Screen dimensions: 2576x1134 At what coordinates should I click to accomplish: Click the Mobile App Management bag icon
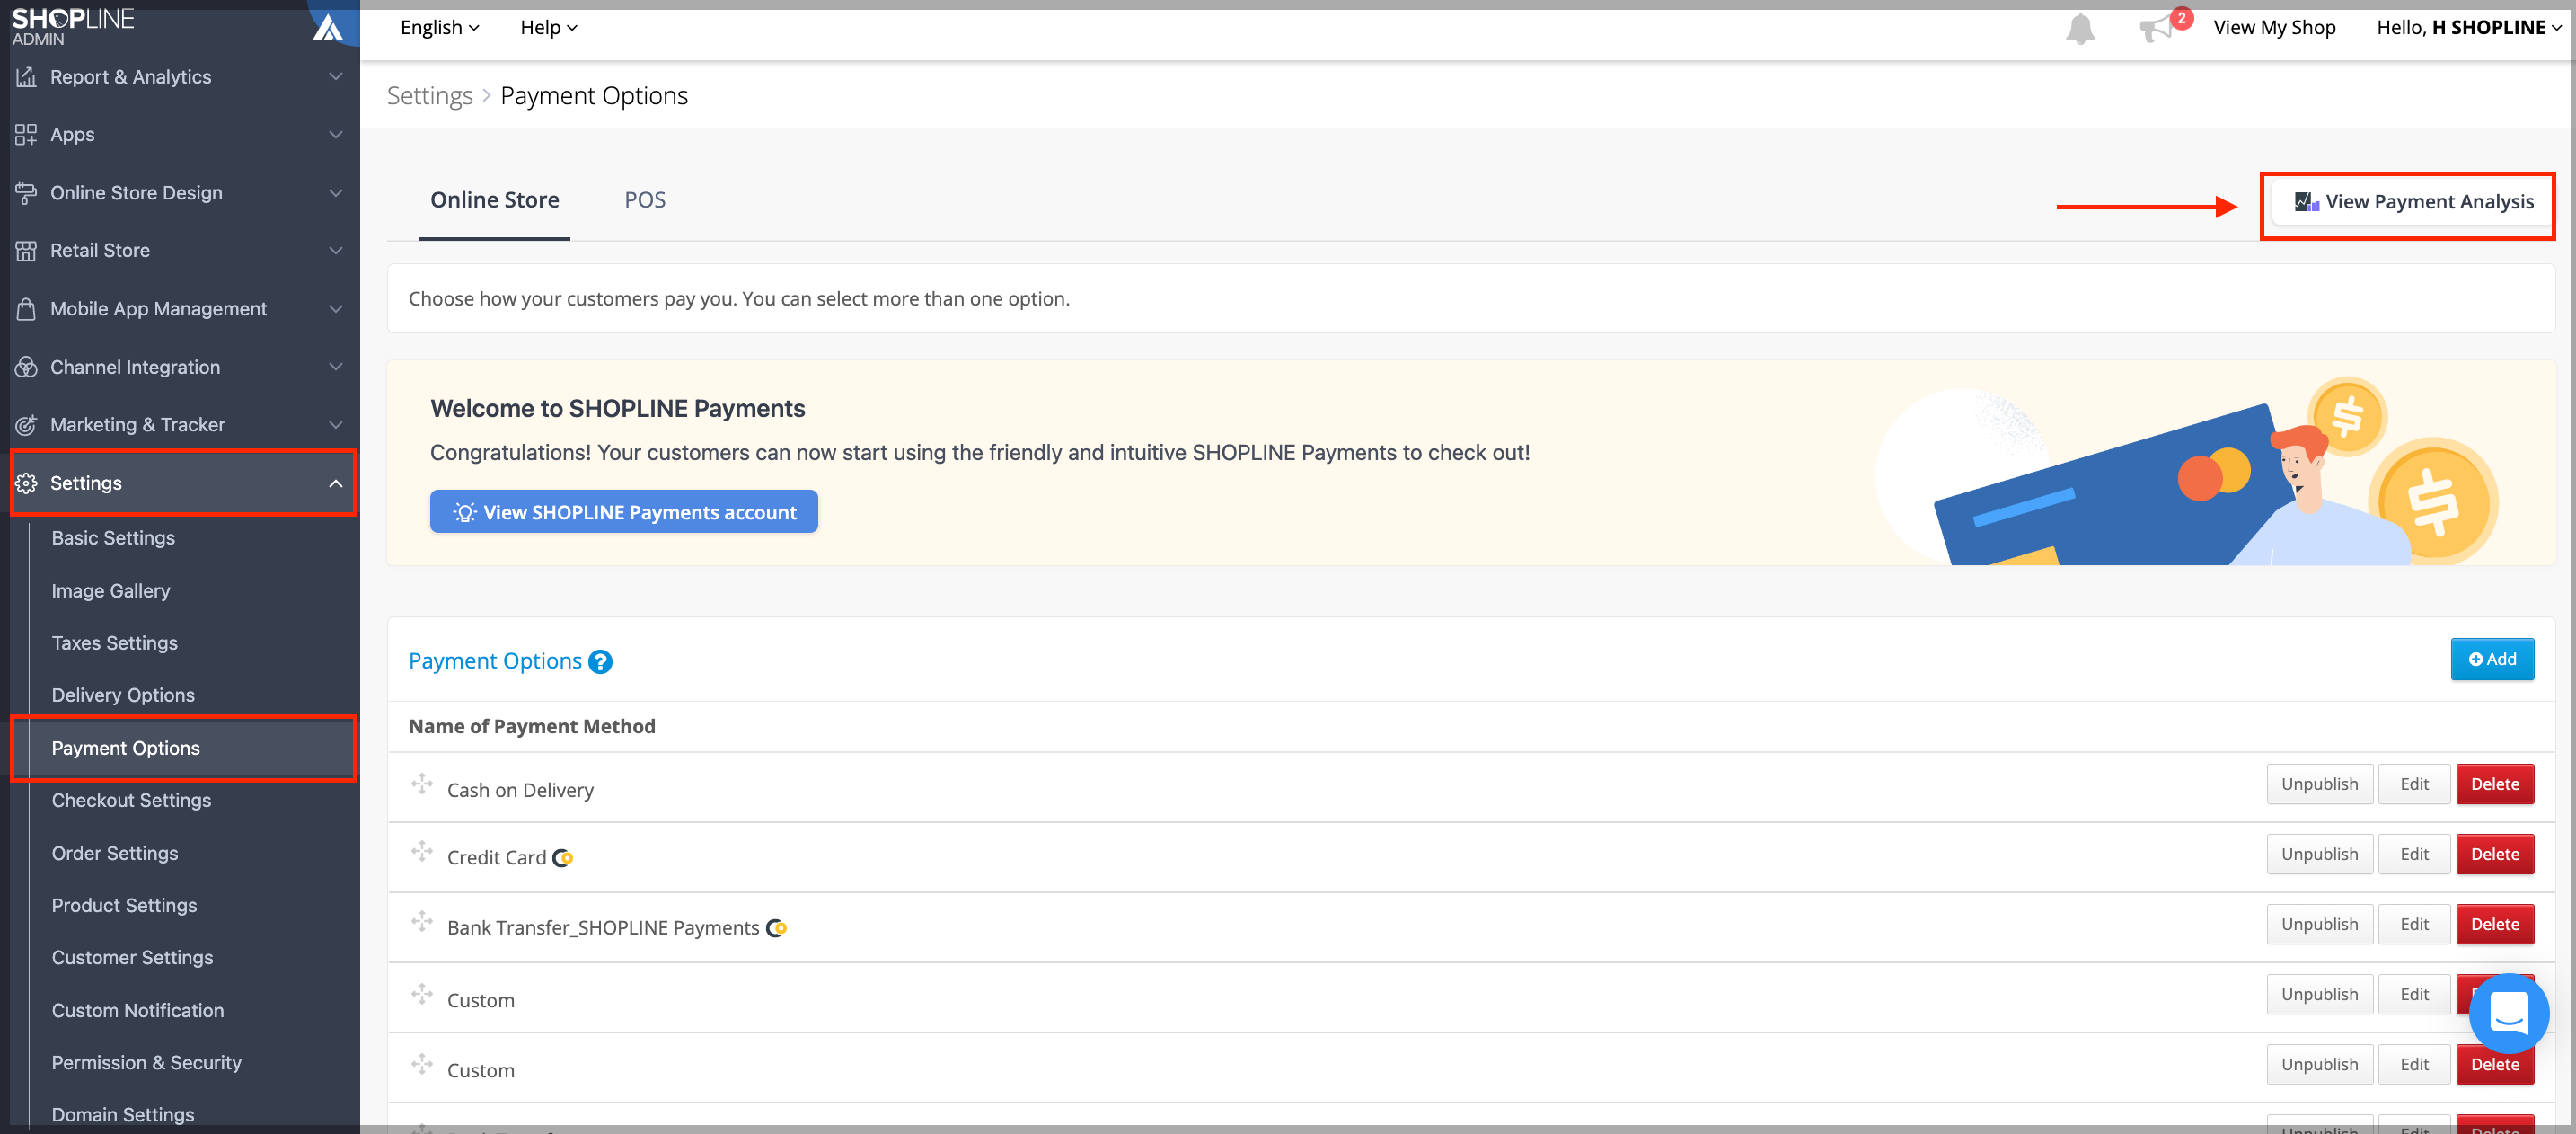pos(26,309)
